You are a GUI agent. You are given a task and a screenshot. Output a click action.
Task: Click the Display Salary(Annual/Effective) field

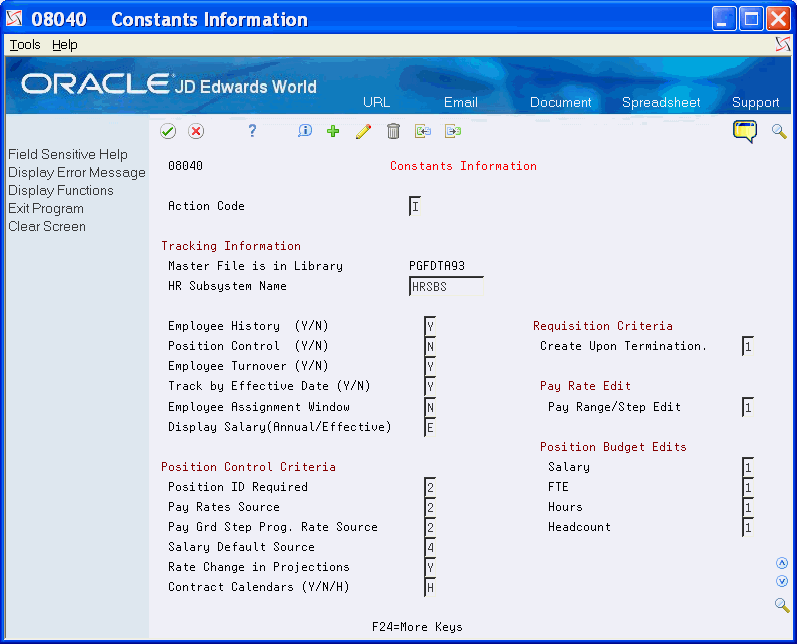430,427
